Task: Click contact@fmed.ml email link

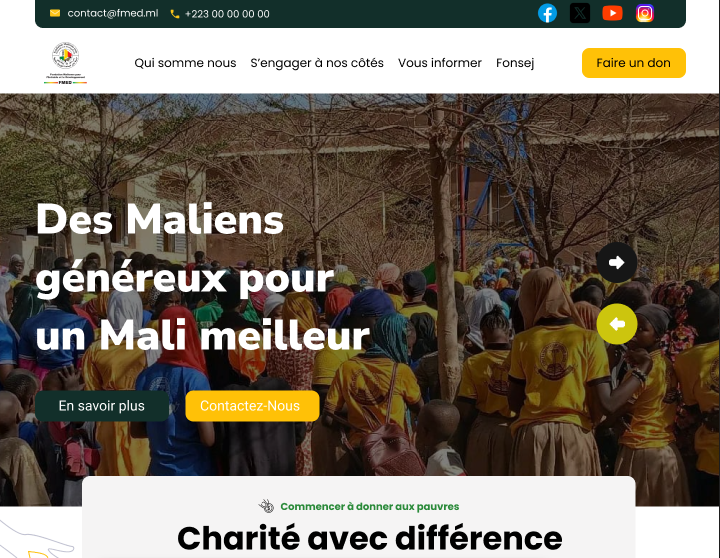Action: pyautogui.click(x=112, y=13)
